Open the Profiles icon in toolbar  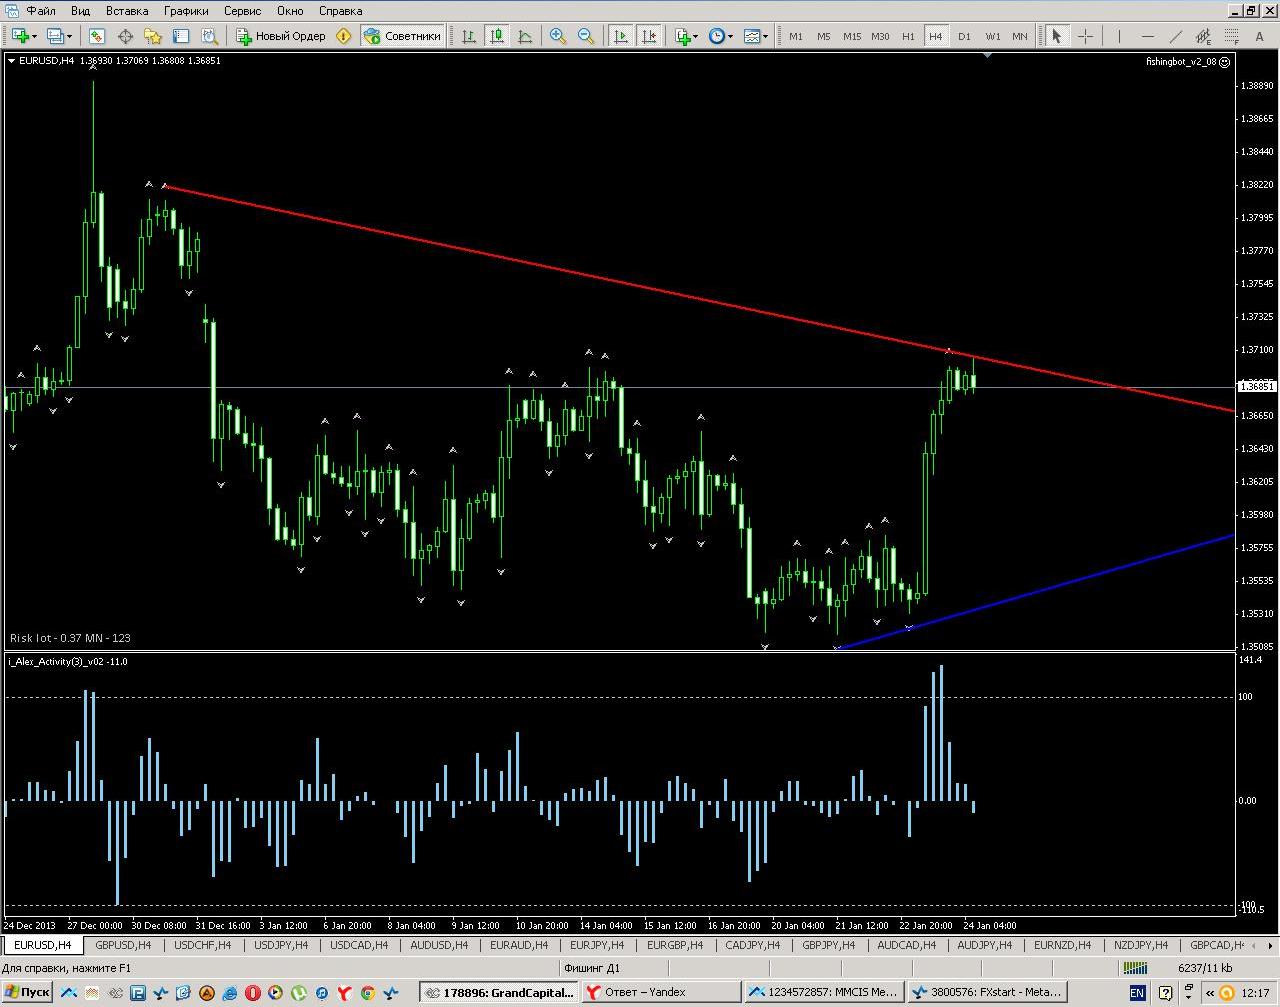pos(55,36)
